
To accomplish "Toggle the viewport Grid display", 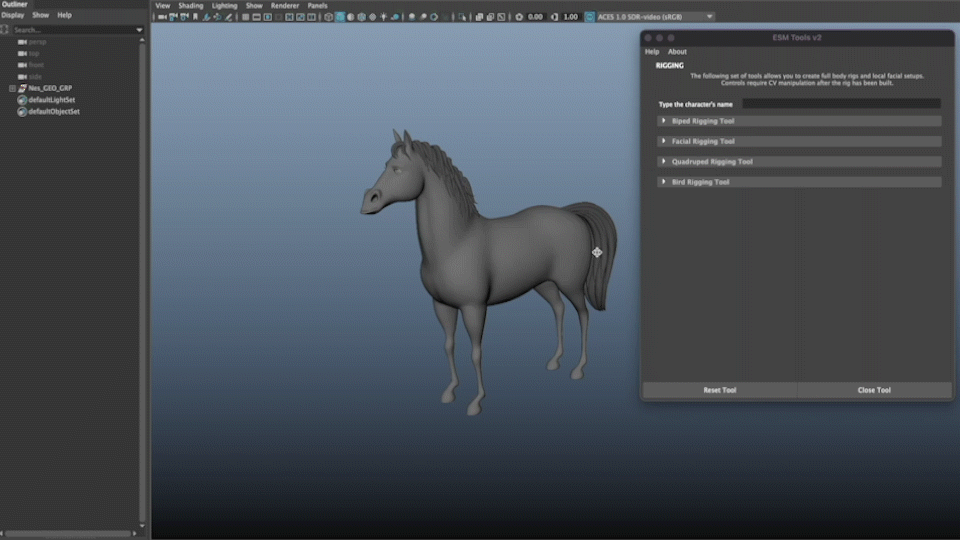I will pyautogui.click(x=246, y=17).
